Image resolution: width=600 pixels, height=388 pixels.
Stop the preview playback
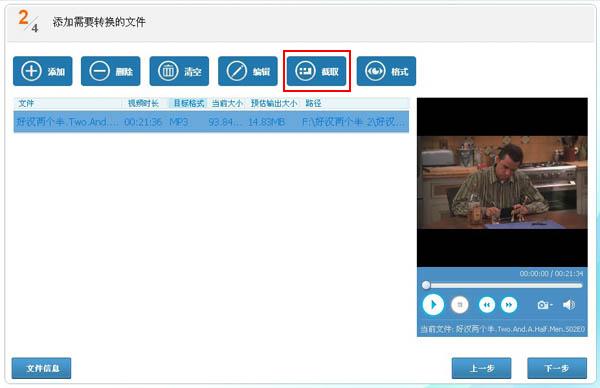(x=460, y=305)
